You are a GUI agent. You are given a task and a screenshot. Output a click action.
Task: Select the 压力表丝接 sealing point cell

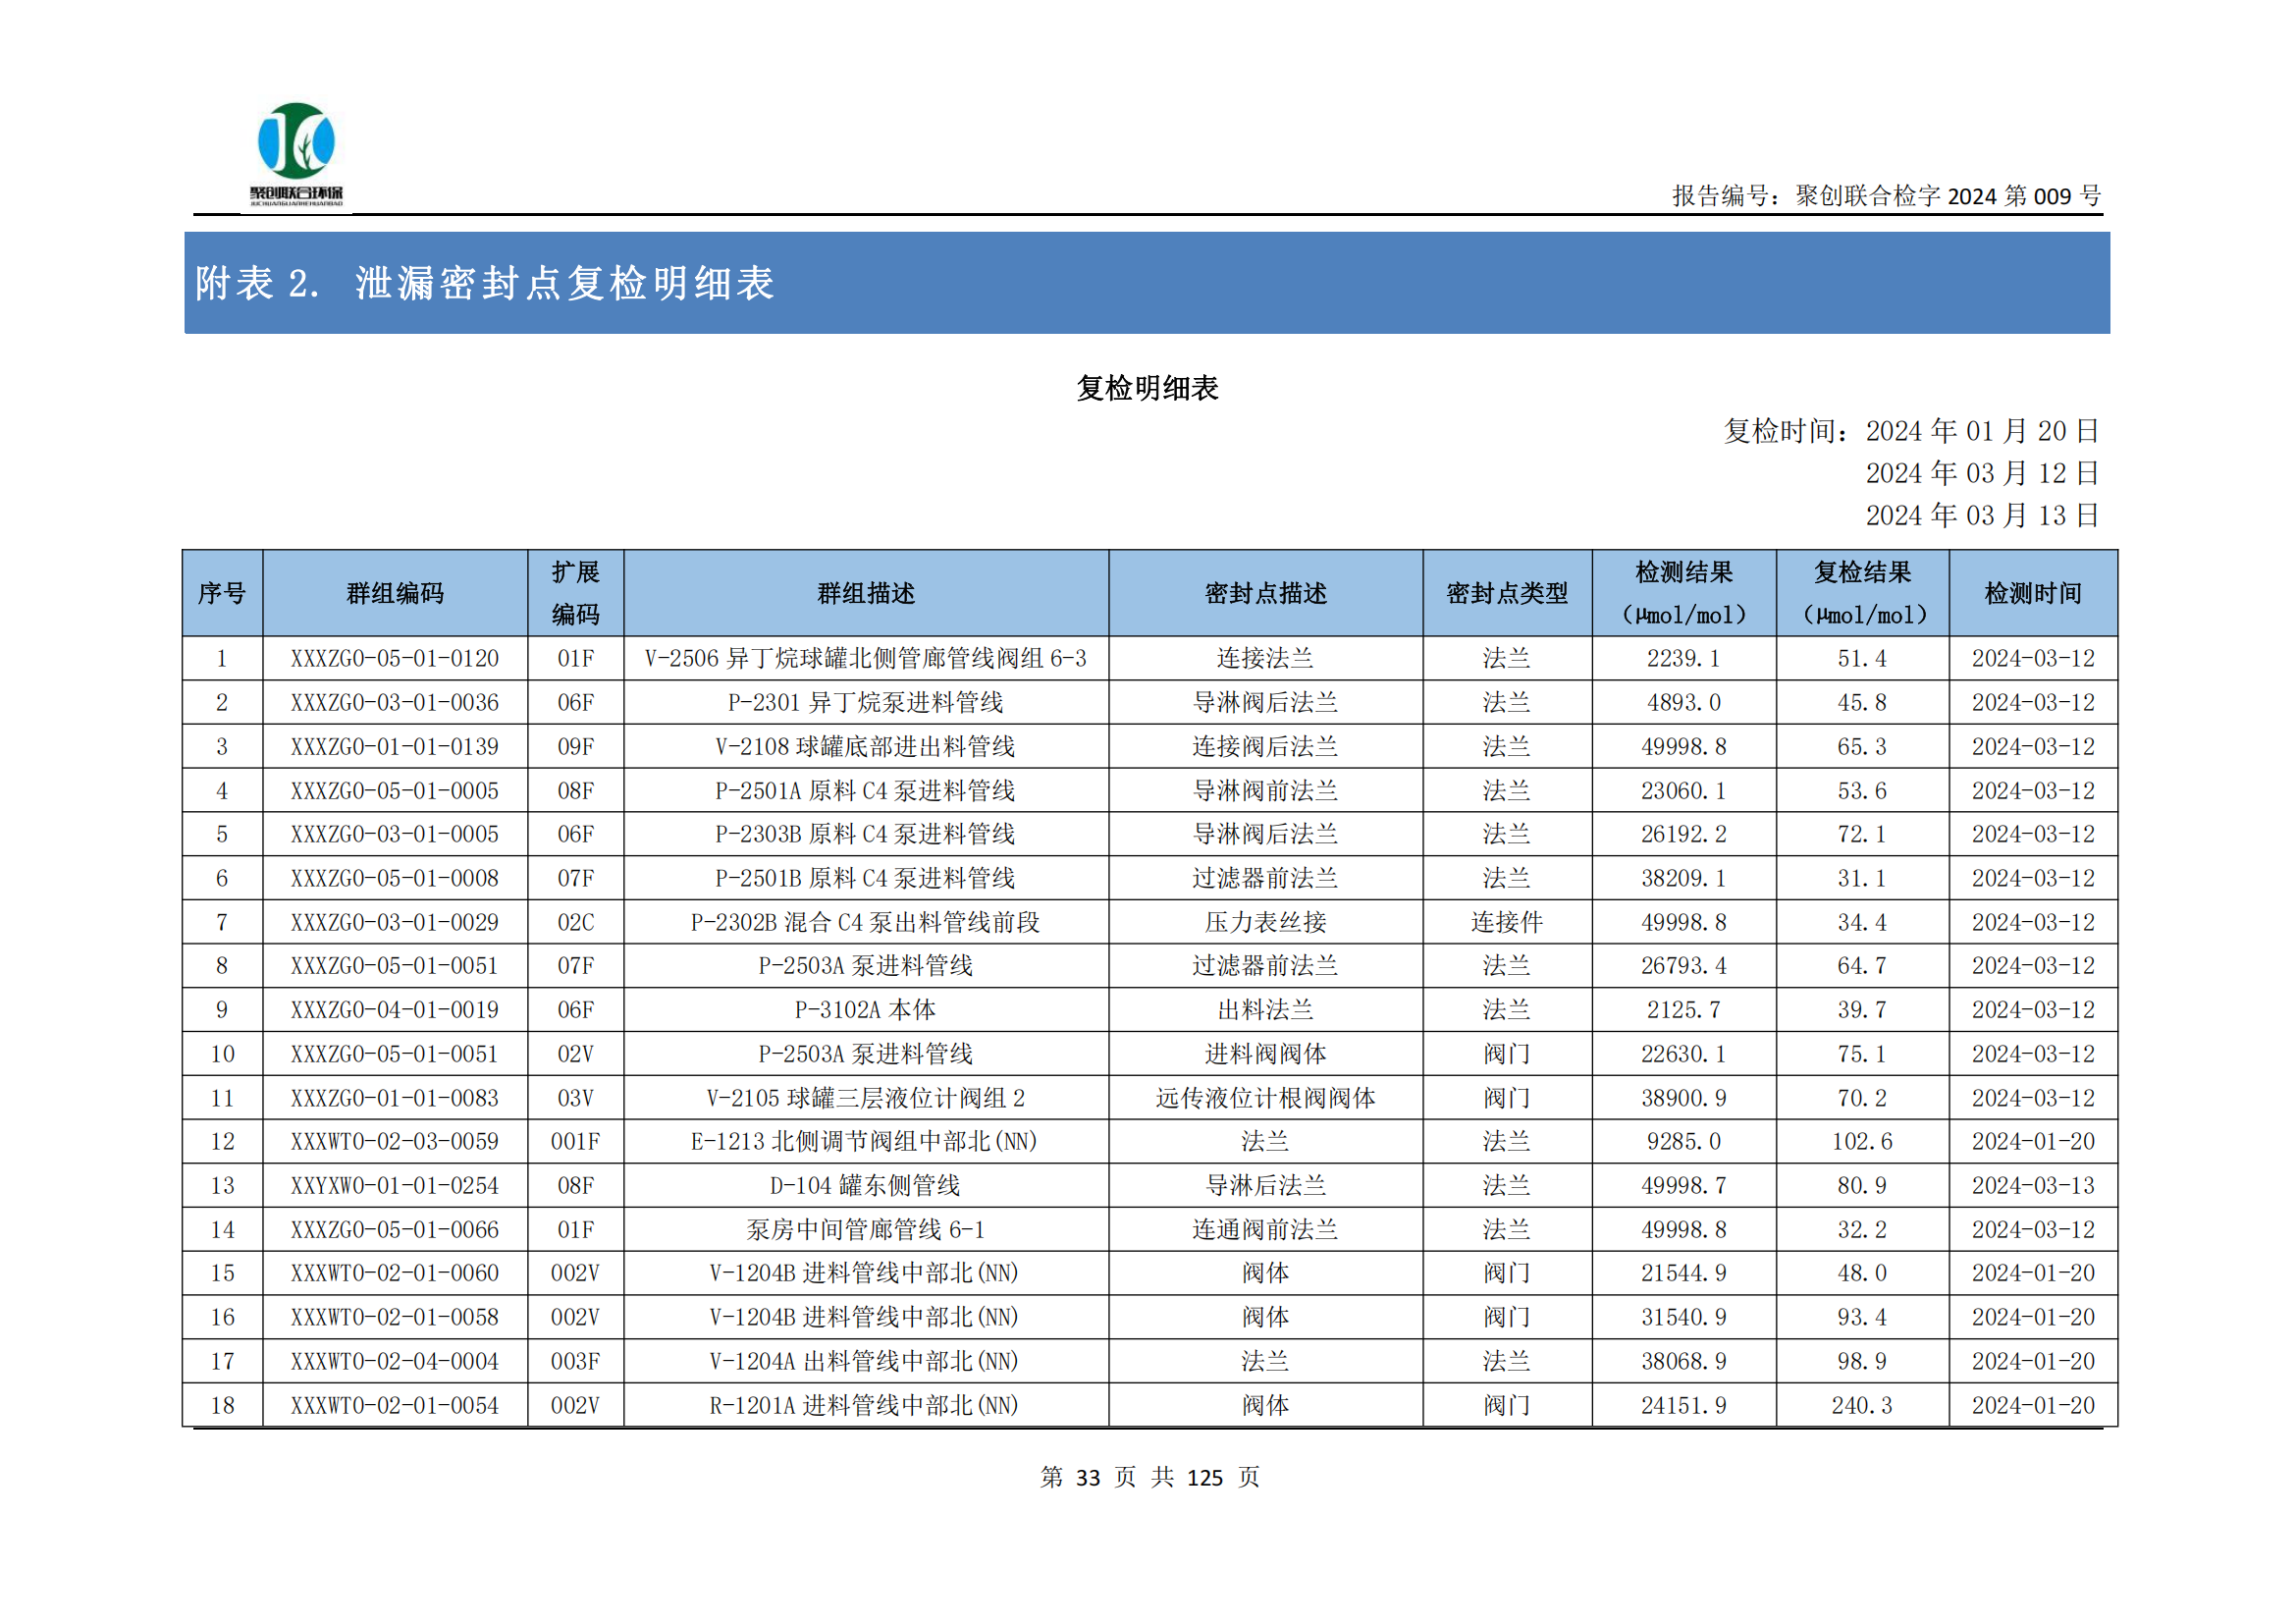point(1265,922)
